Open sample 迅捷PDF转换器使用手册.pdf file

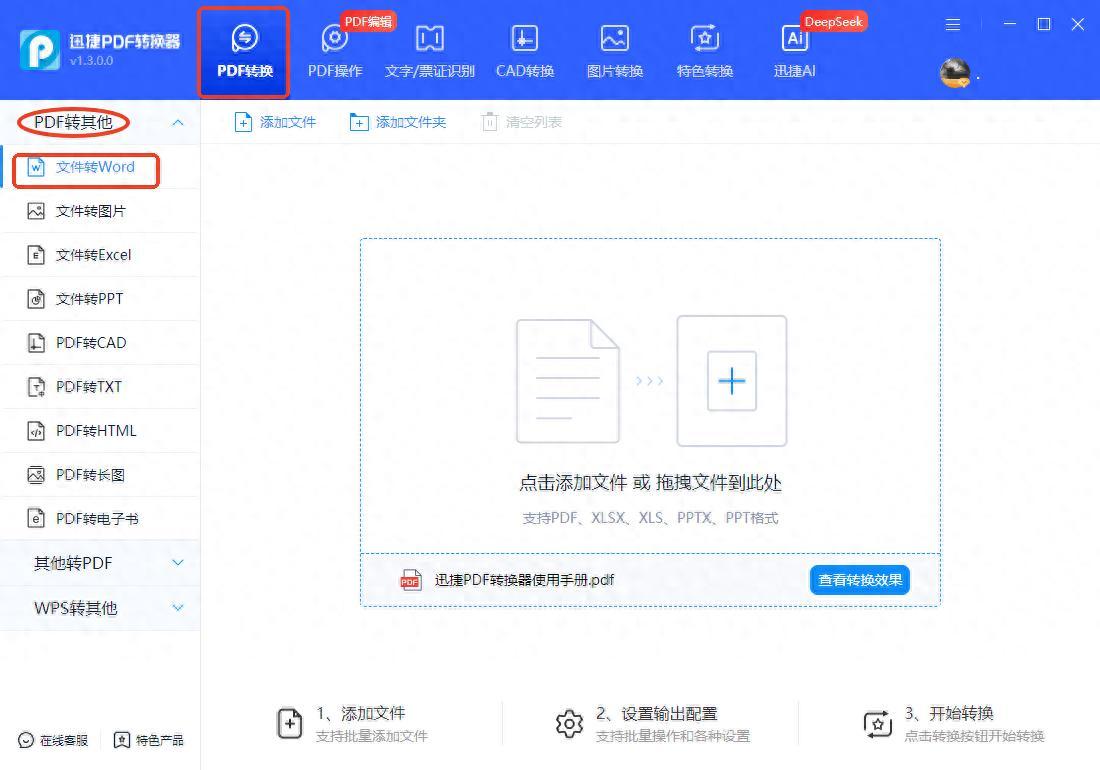[x=523, y=580]
